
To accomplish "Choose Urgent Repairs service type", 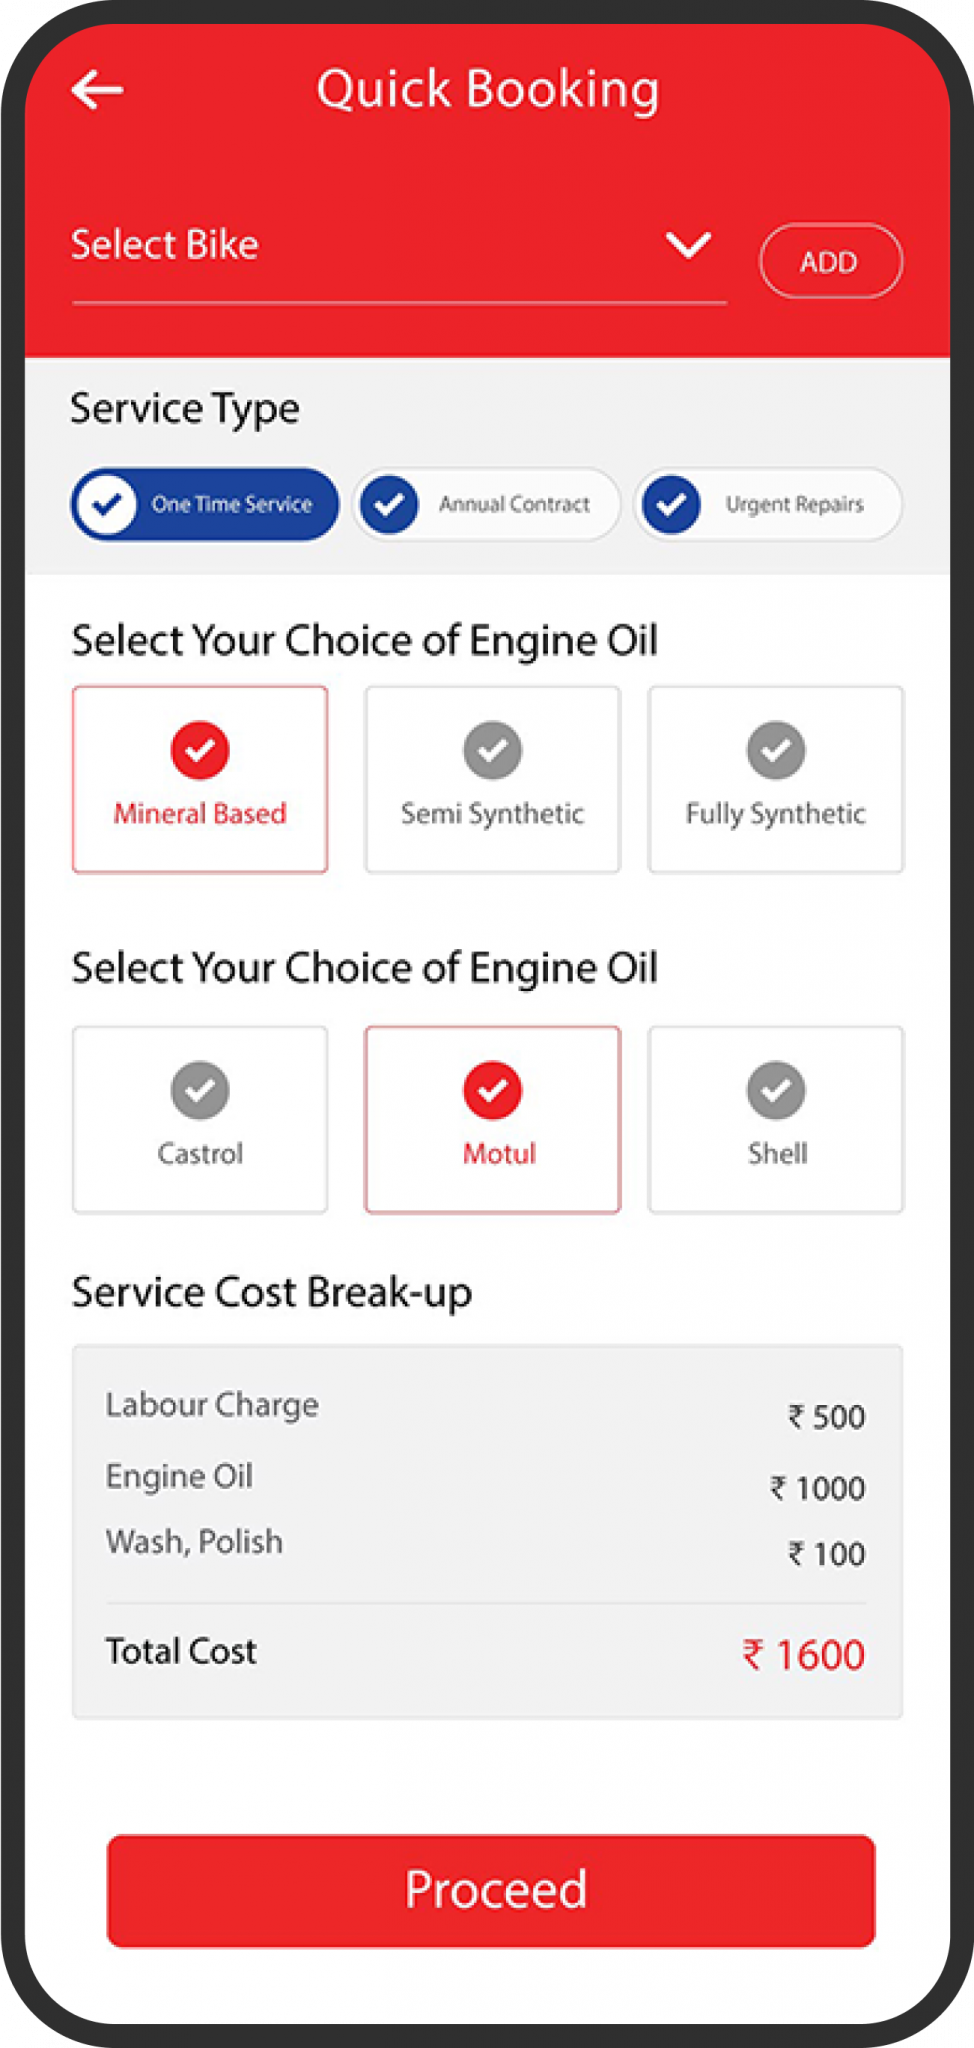I will 768,504.
